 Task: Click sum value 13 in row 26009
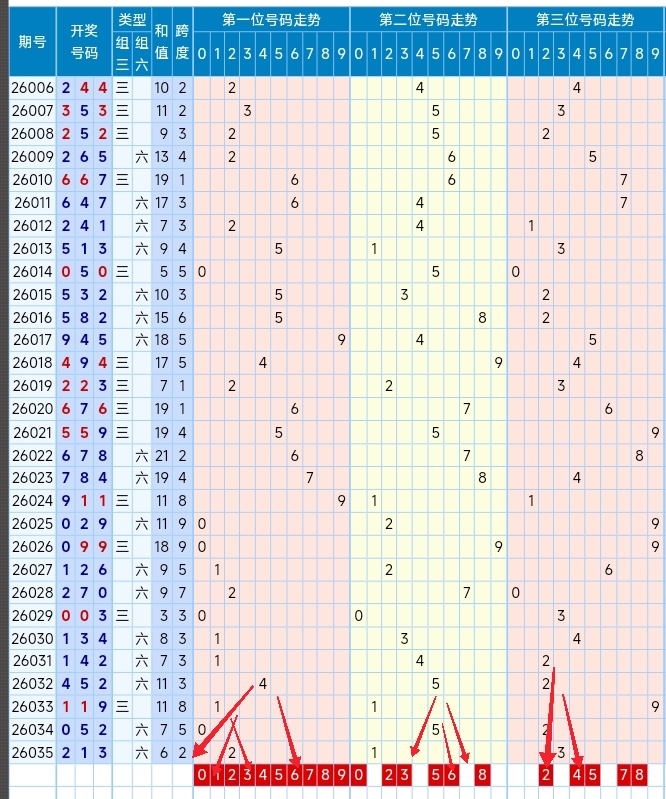162,157
